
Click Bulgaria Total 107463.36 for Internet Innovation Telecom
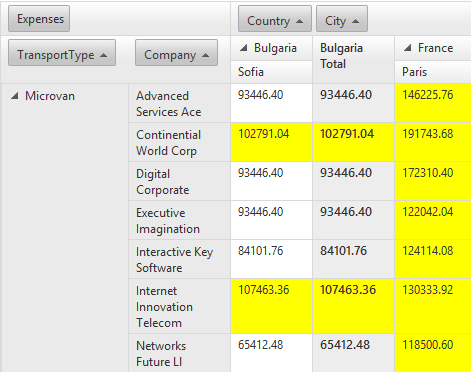[353, 306]
